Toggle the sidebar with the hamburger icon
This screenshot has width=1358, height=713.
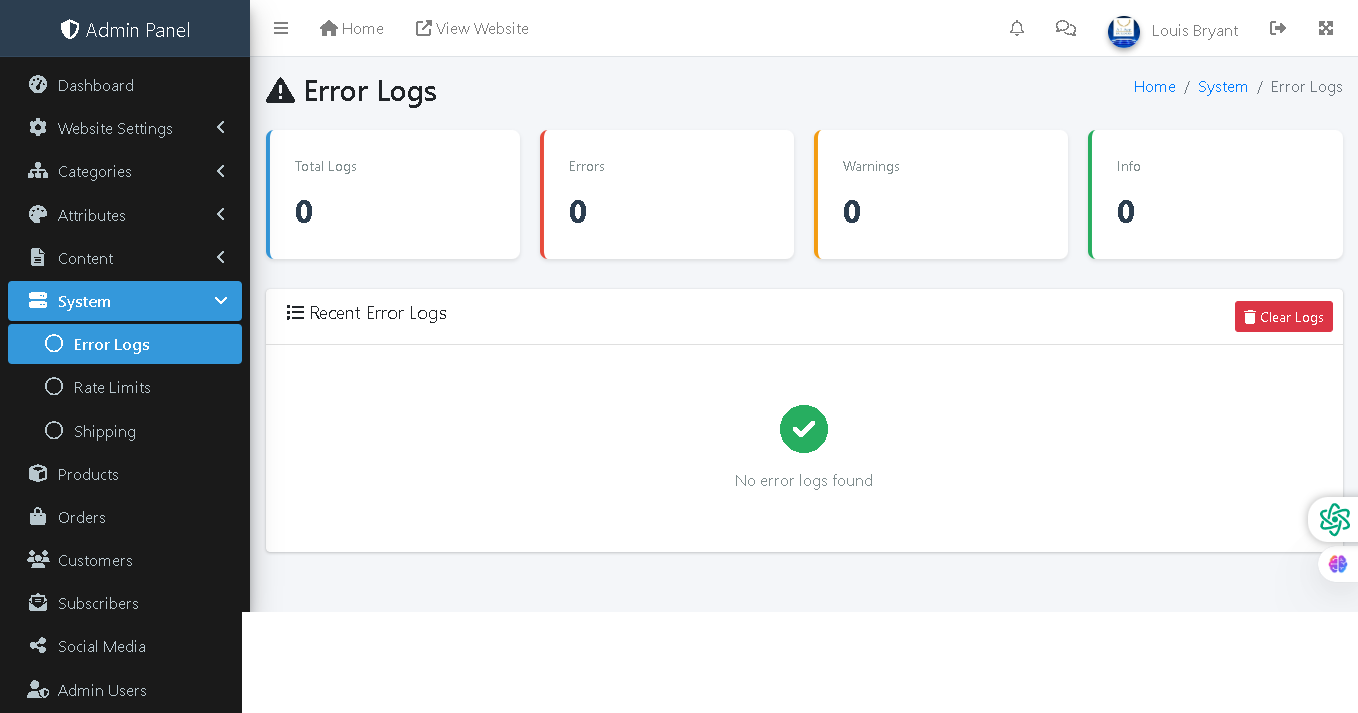281,28
